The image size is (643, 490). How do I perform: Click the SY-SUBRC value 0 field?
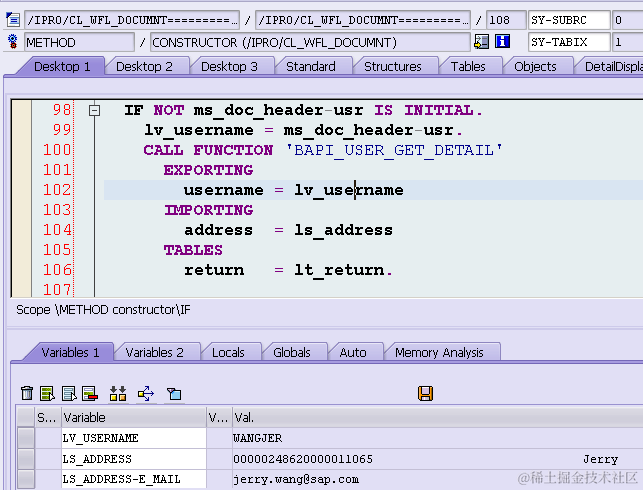tap(627, 20)
